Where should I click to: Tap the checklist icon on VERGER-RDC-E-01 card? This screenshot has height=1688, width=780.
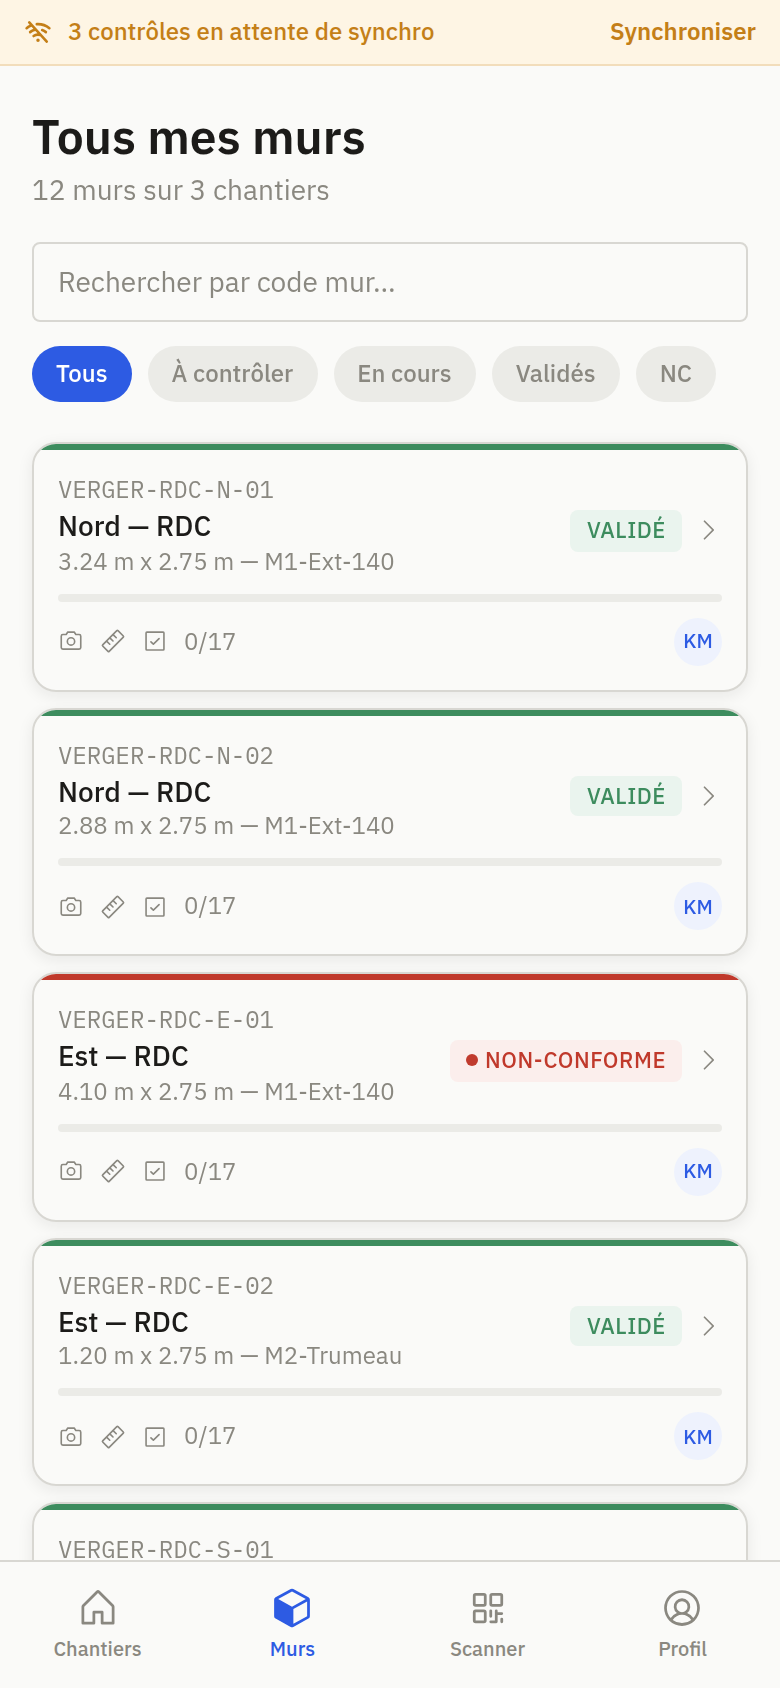(x=155, y=1171)
